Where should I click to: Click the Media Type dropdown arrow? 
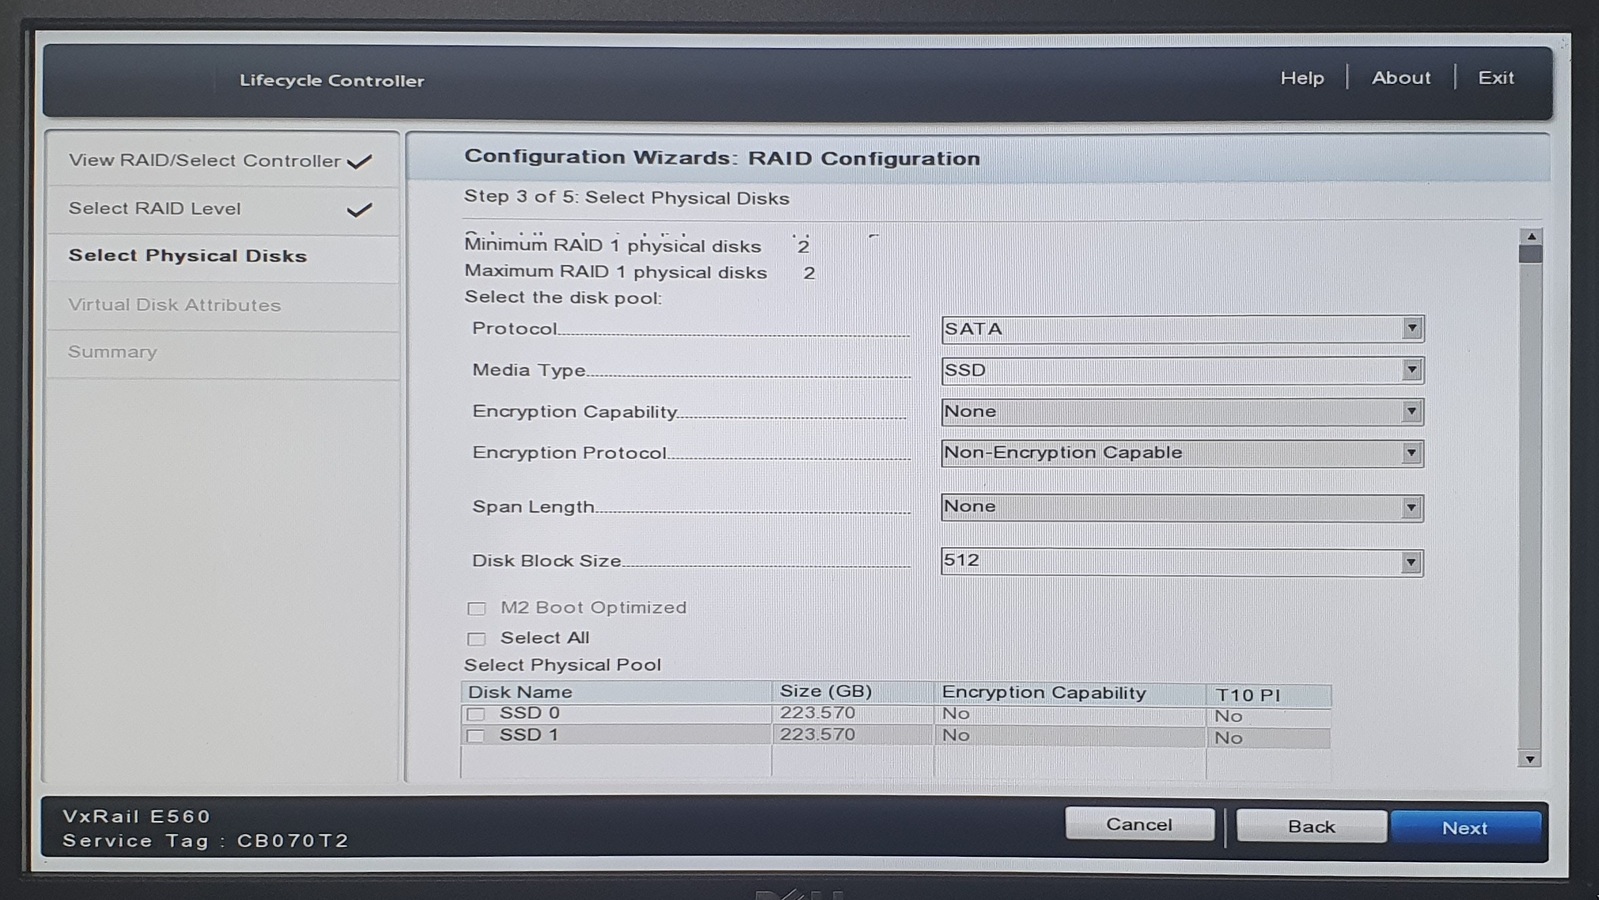pyautogui.click(x=1411, y=370)
